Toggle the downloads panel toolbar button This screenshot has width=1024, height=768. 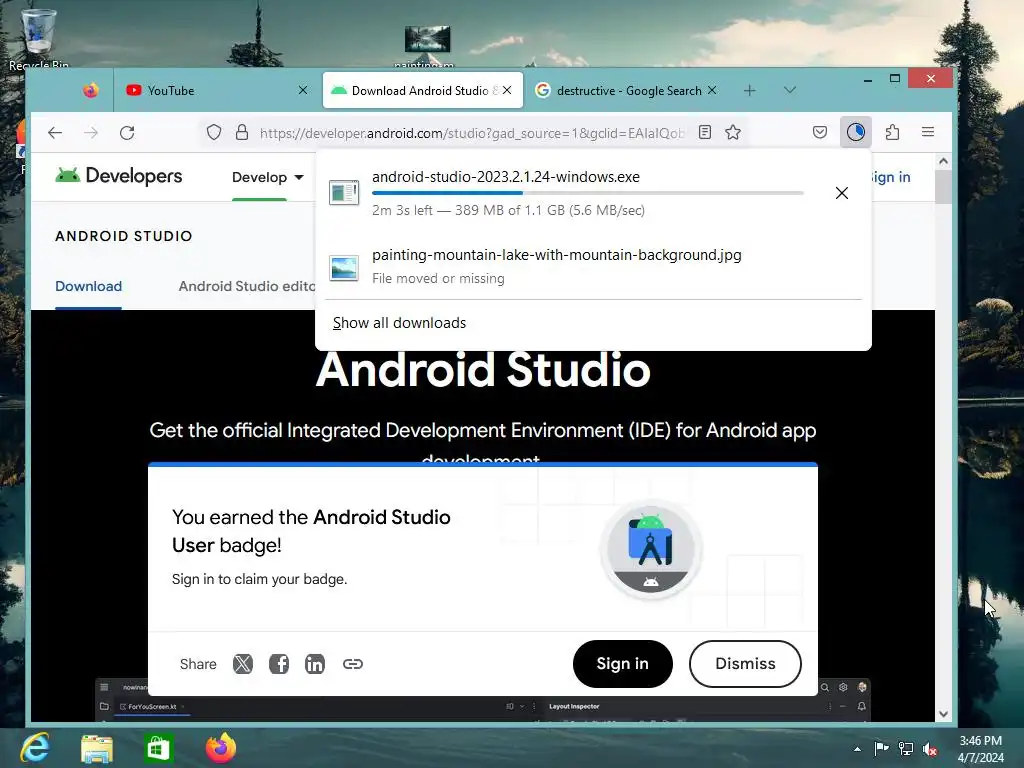856,132
